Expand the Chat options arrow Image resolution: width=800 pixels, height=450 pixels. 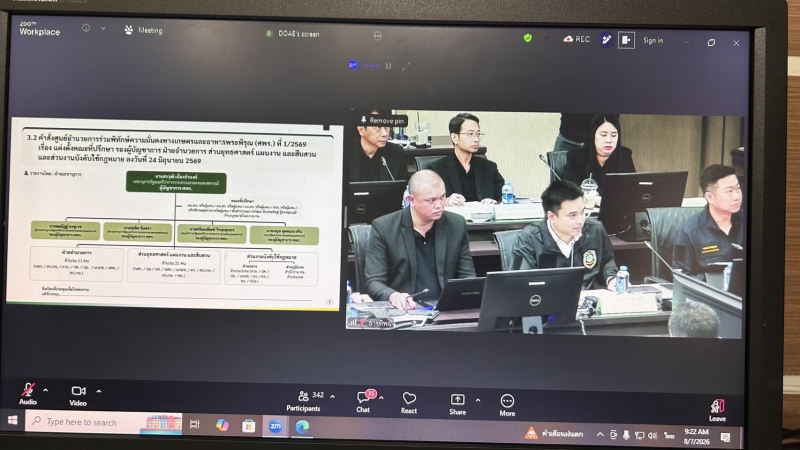[x=382, y=397]
